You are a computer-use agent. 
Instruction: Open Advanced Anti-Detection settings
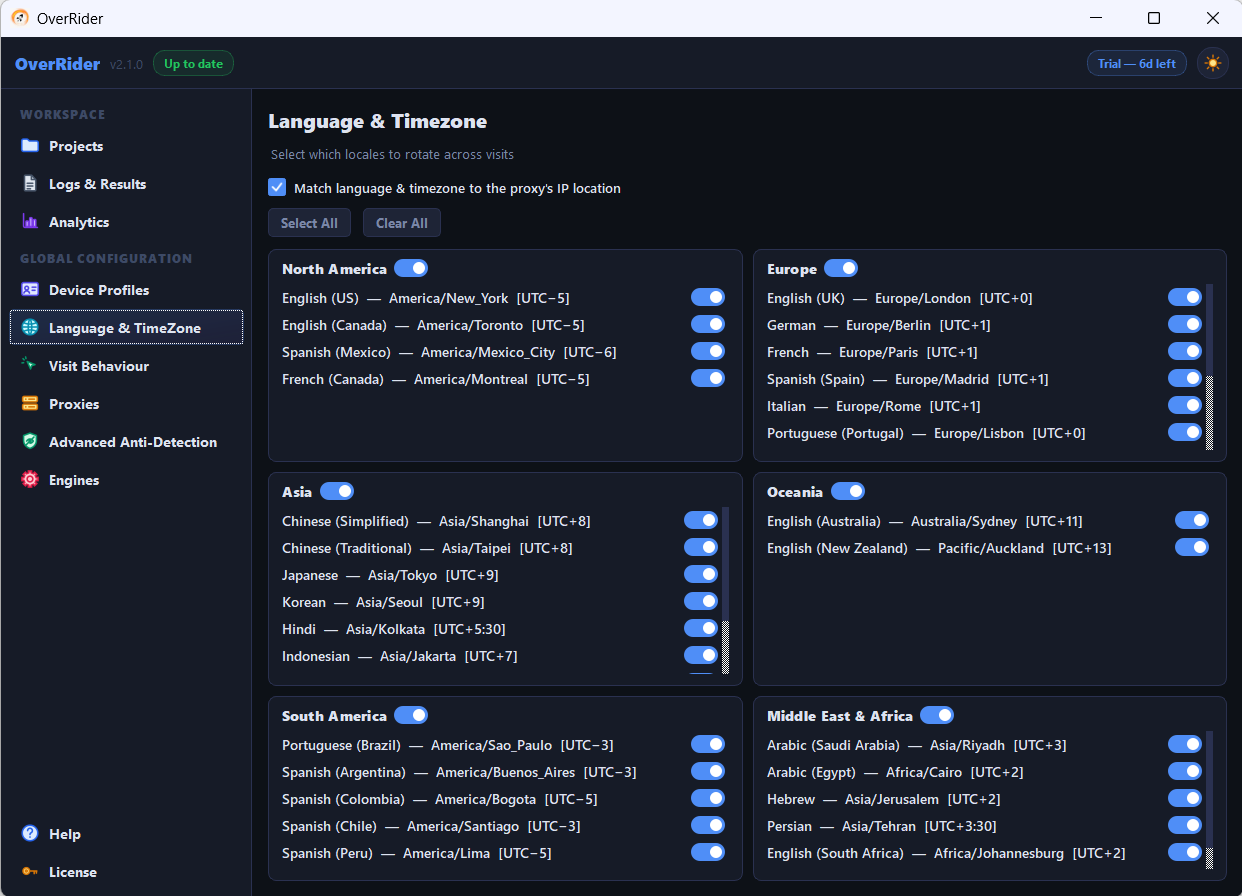[x=126, y=442]
